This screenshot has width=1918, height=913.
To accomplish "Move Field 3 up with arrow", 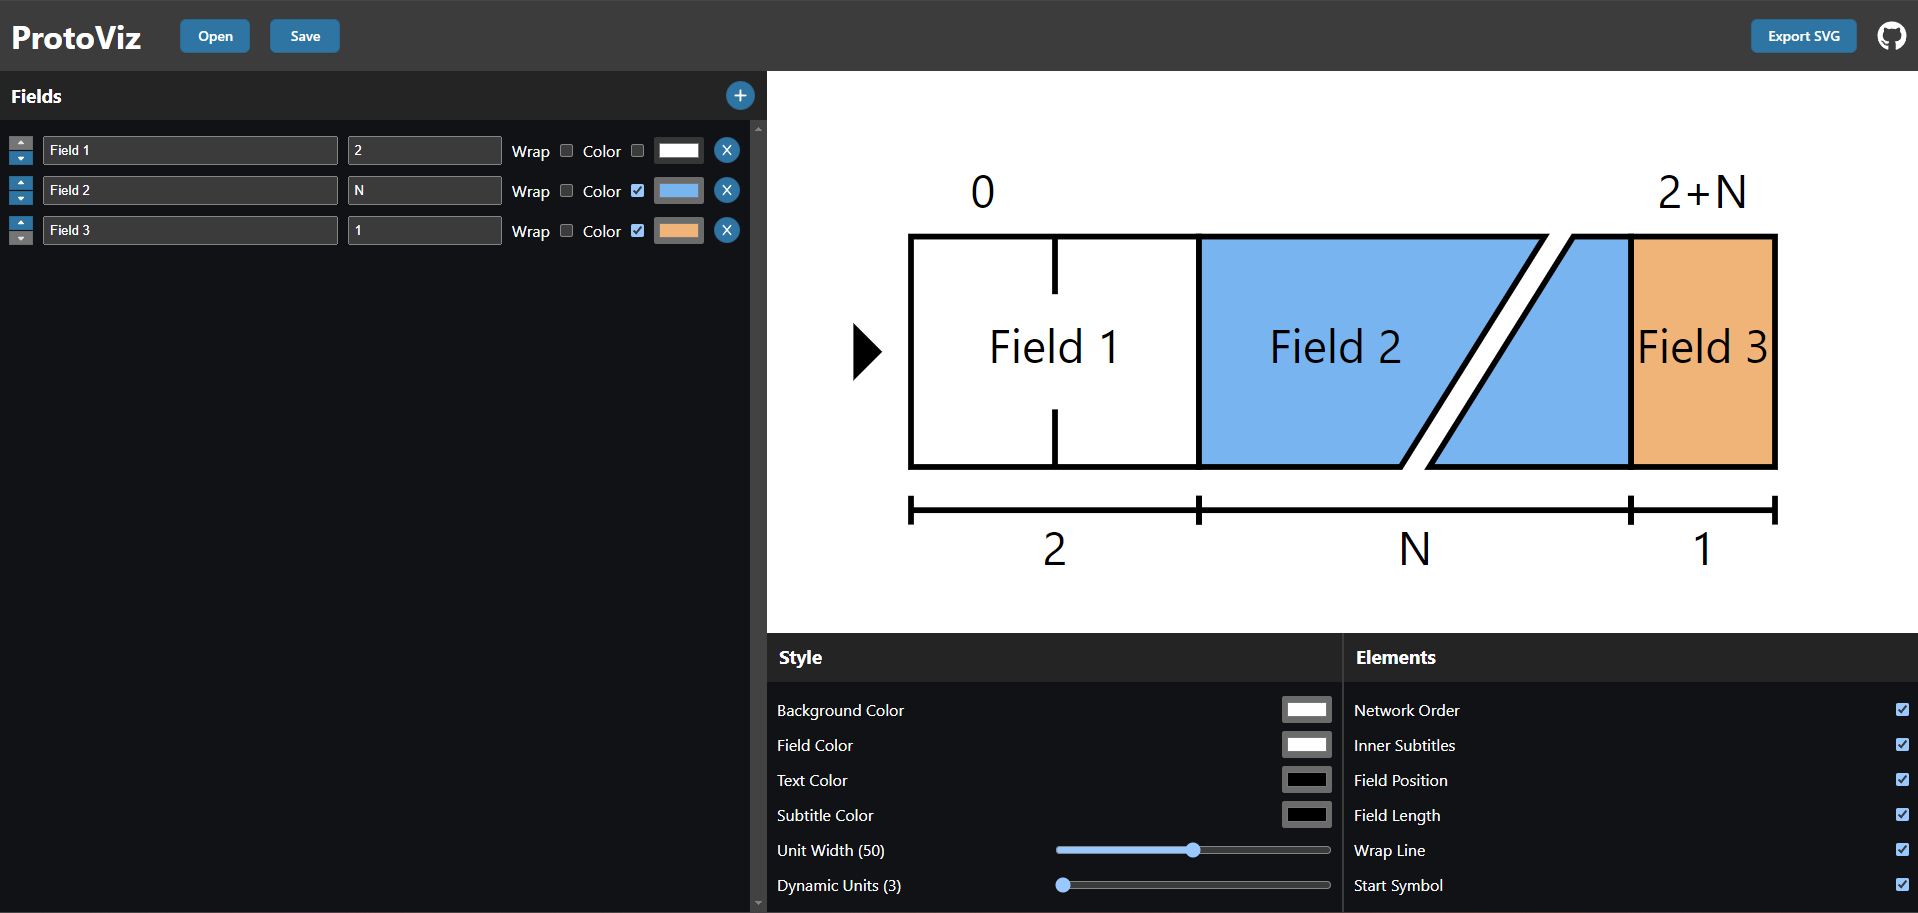I will pos(21,223).
